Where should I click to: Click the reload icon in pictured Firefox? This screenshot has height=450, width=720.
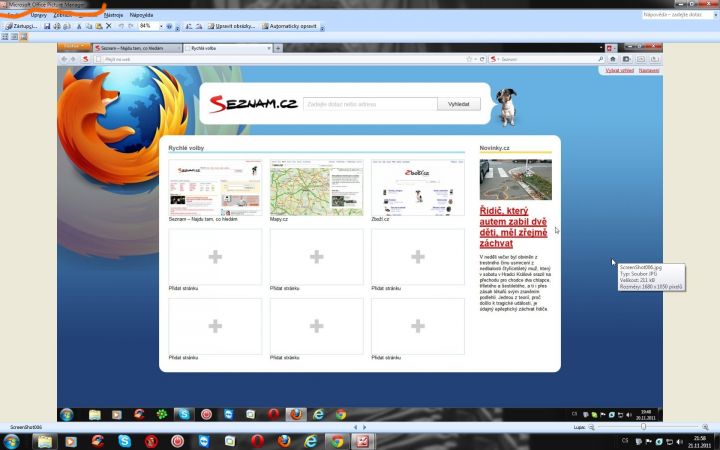[x=482, y=59]
